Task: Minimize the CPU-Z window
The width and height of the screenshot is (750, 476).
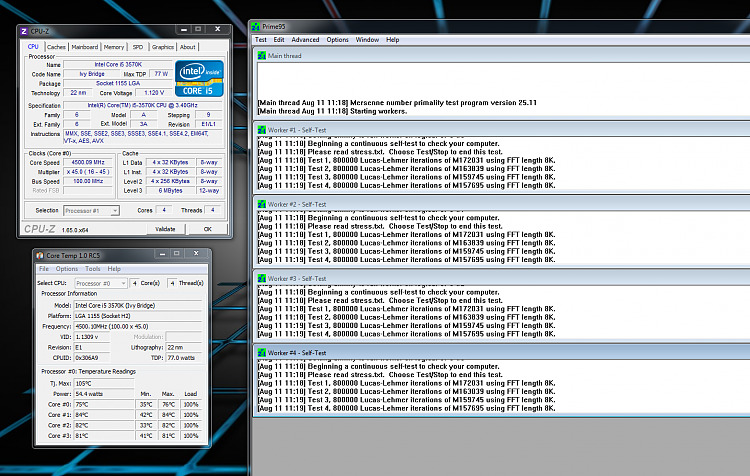Action: click(x=184, y=30)
